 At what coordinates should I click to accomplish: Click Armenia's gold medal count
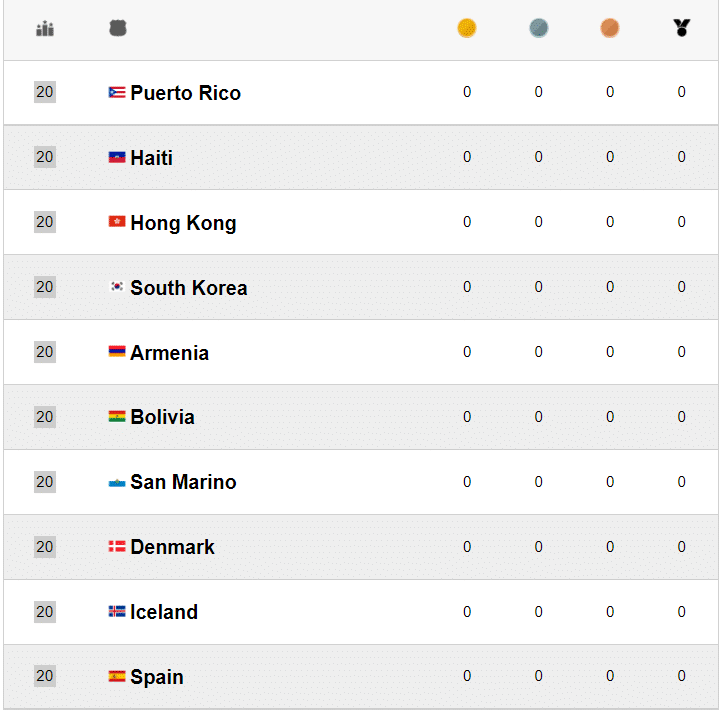pos(467,352)
